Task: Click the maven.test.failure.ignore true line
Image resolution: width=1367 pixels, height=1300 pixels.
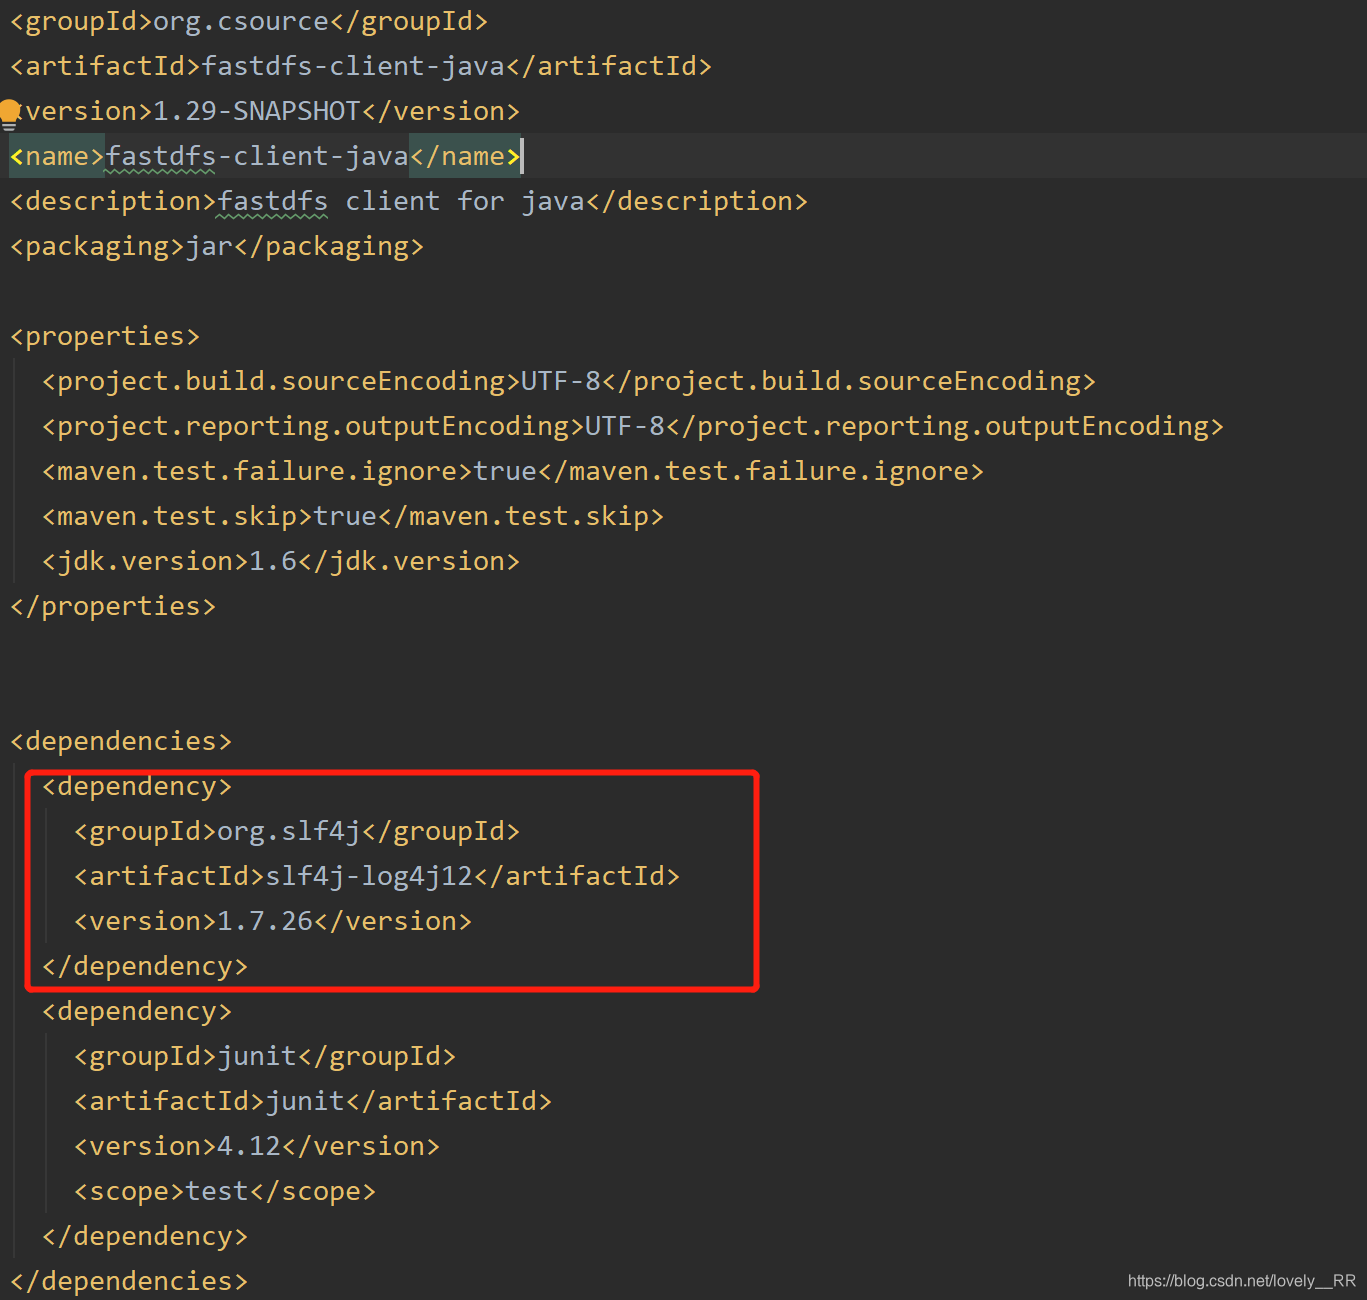Action: pyautogui.click(x=513, y=471)
